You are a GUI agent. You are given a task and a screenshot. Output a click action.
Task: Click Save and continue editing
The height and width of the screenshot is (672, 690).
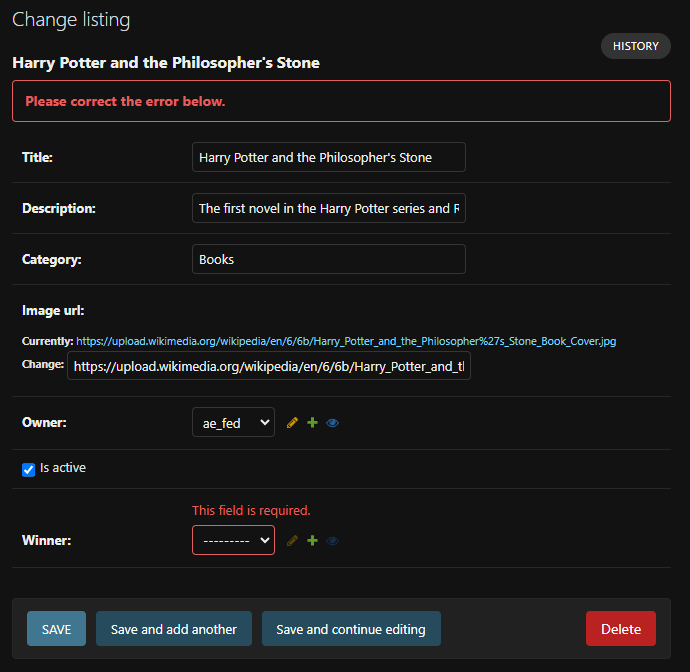pyautogui.click(x=351, y=628)
